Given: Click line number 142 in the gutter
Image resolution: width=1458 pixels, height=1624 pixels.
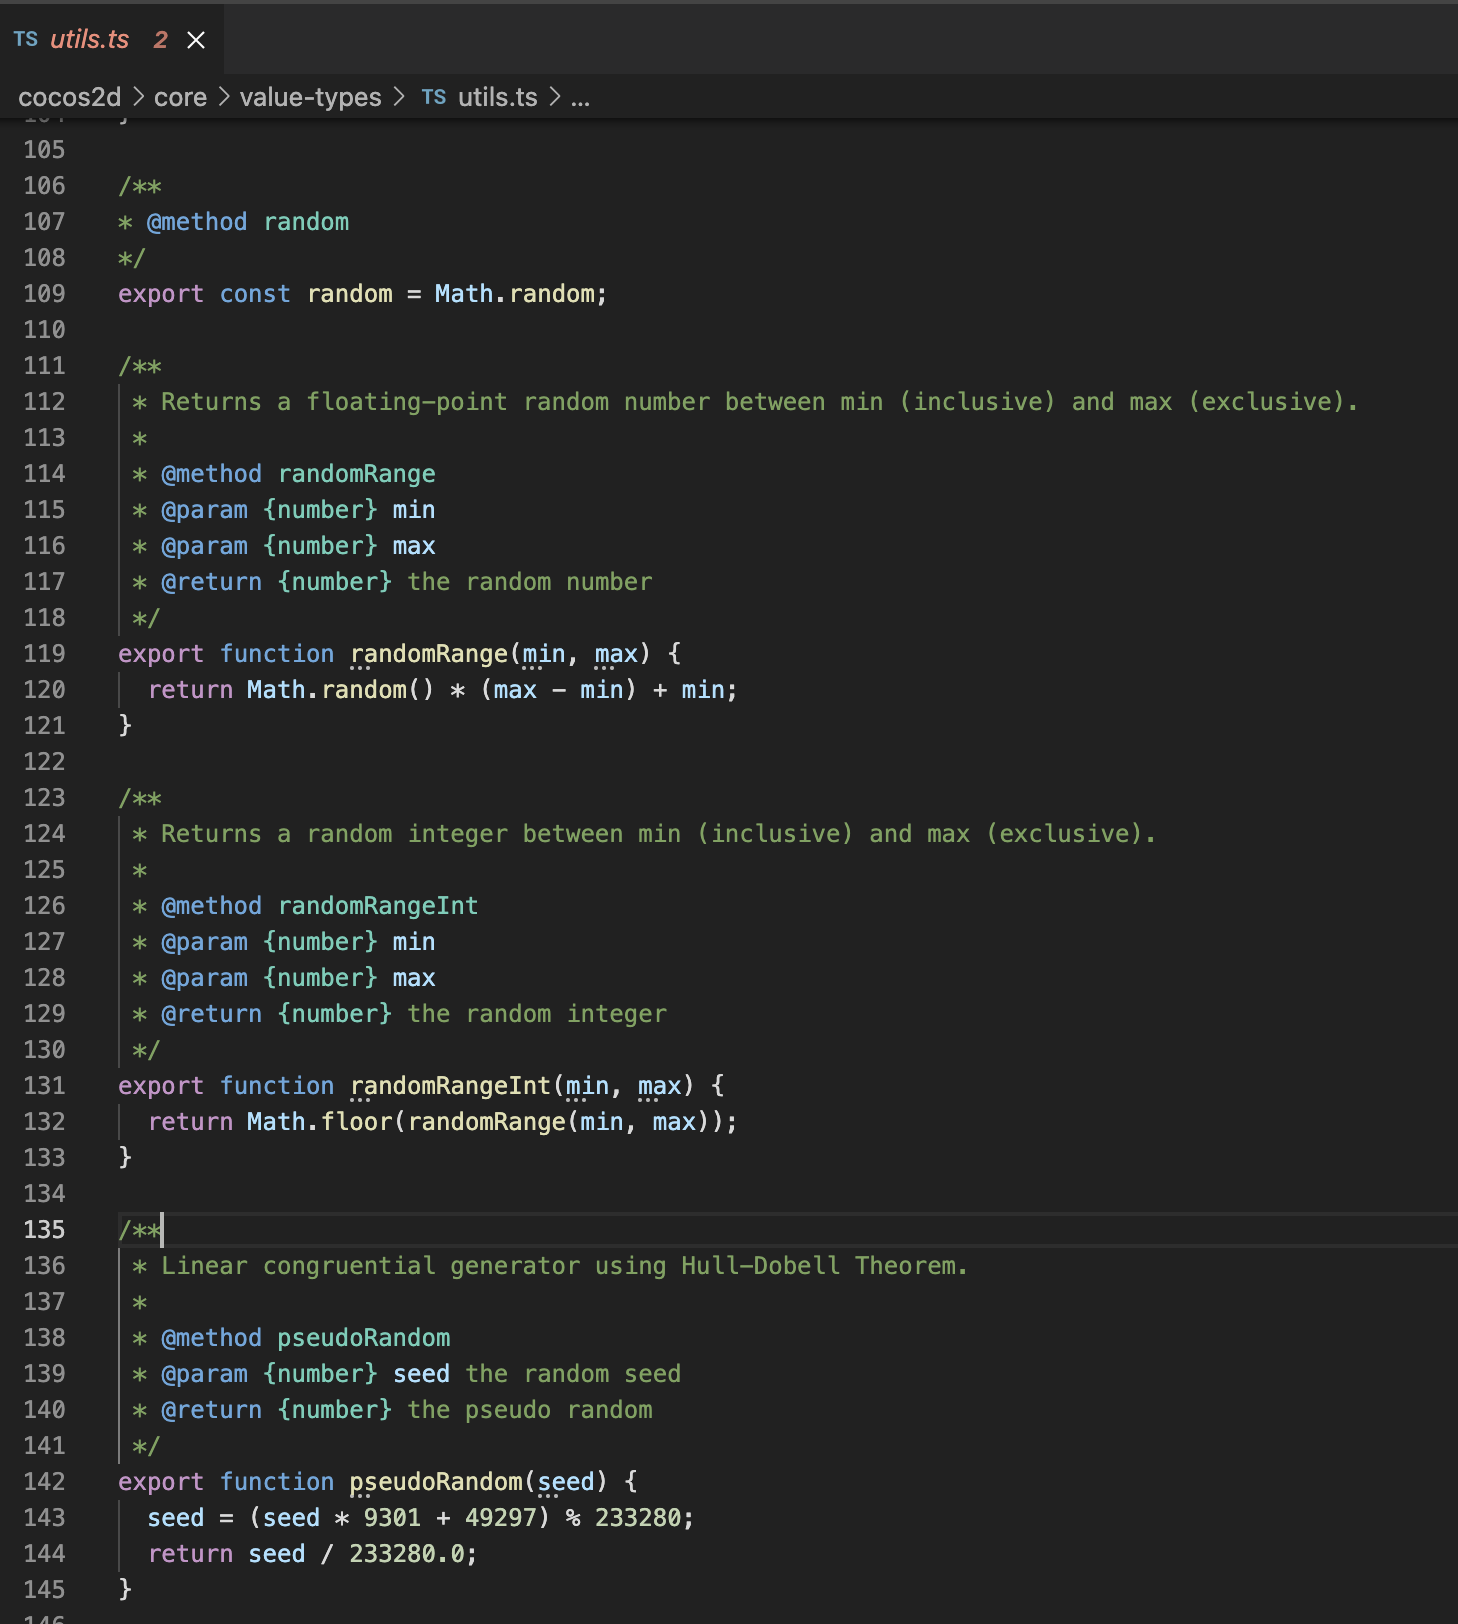Looking at the screenshot, I should click(44, 1482).
